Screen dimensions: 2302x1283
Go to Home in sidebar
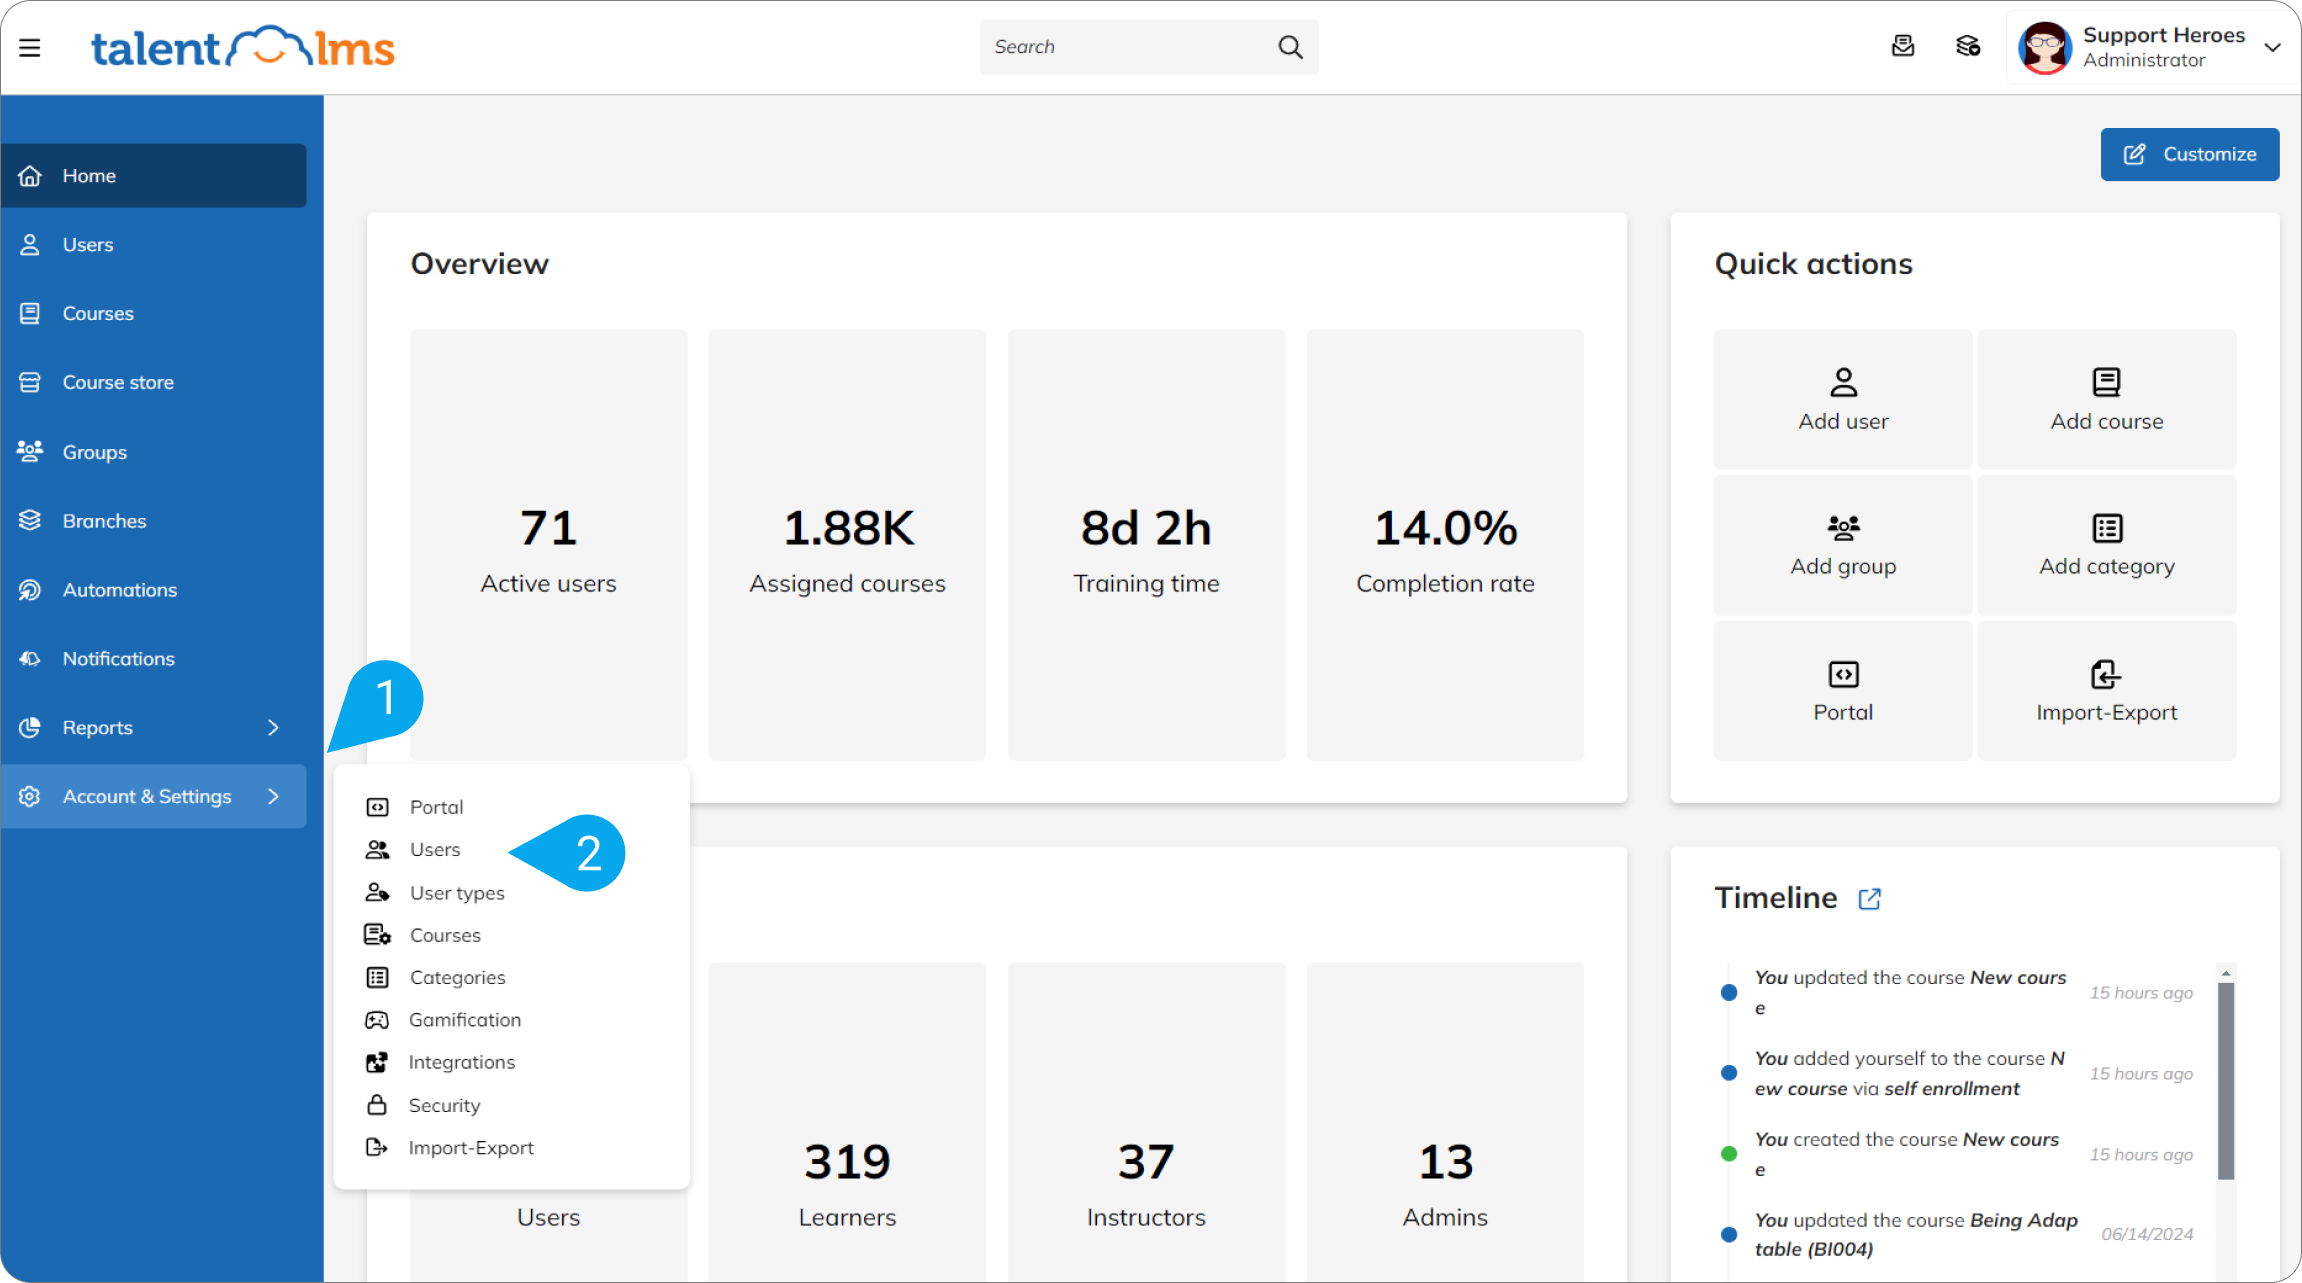click(153, 176)
